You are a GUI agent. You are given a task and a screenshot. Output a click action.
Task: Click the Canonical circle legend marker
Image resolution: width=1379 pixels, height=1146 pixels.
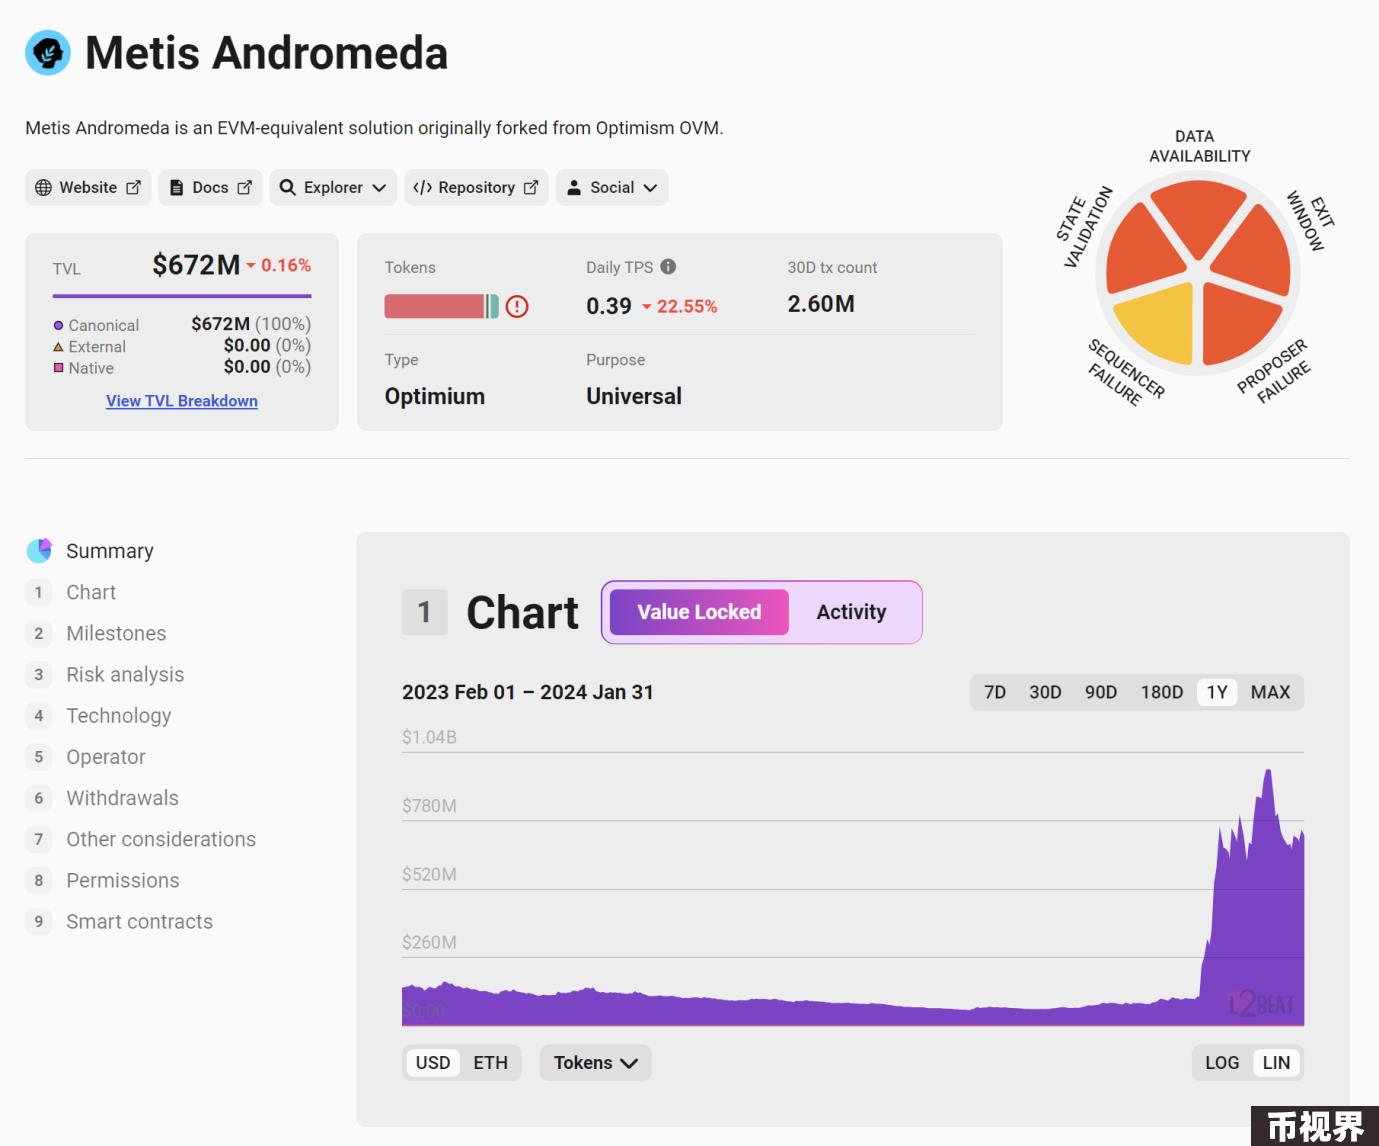point(58,325)
